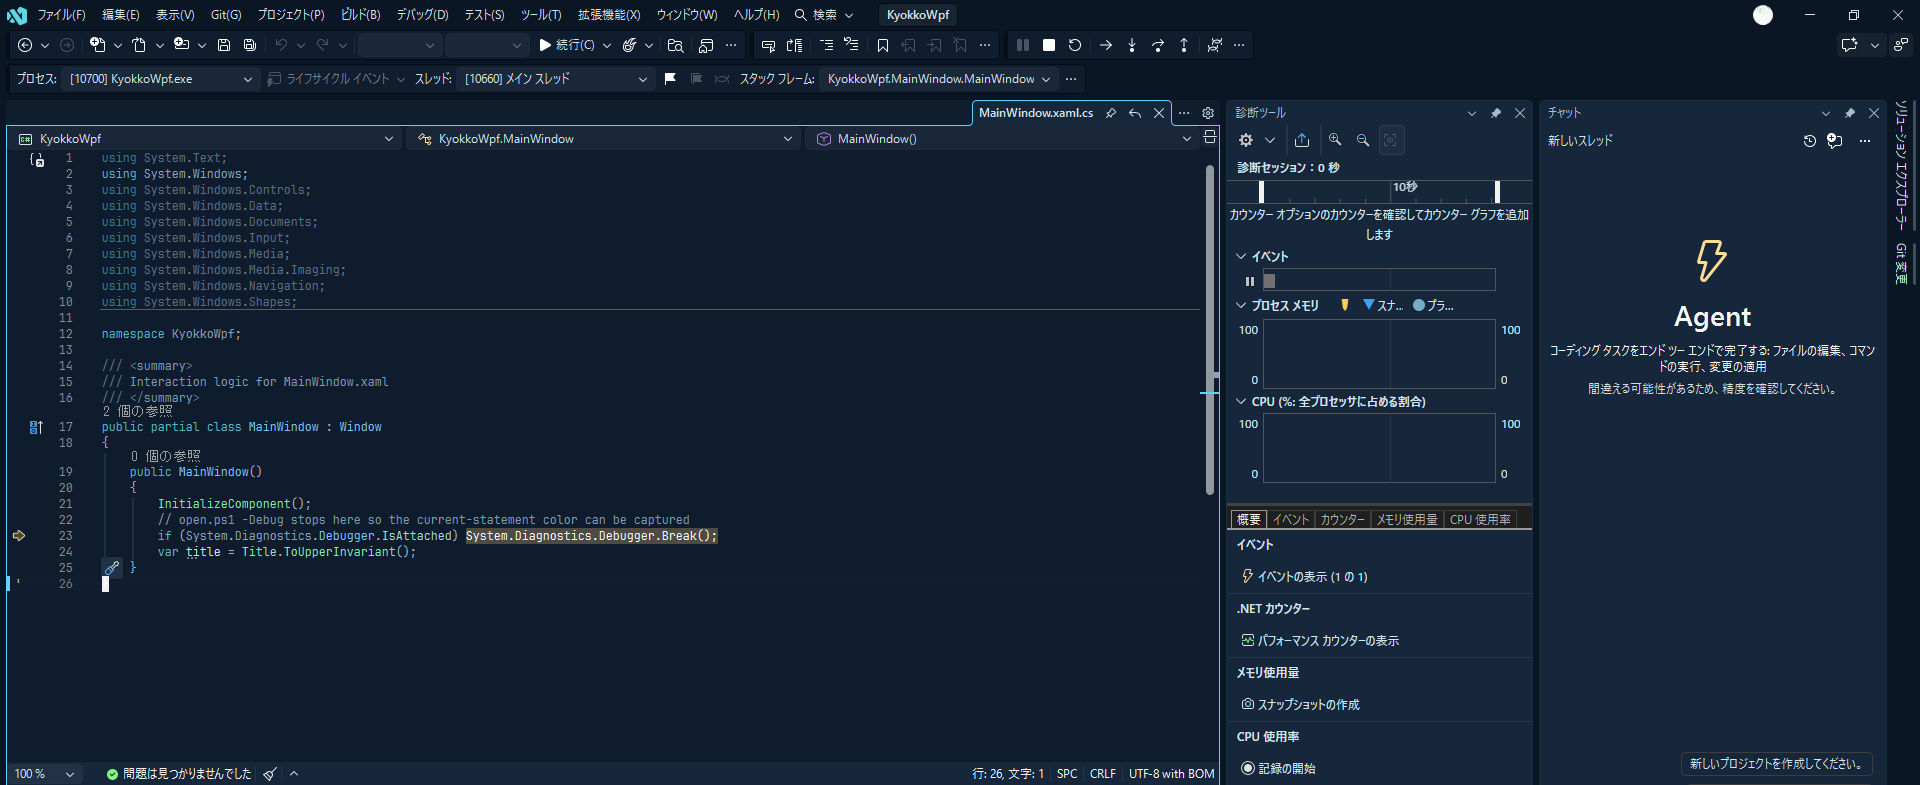This screenshot has width=1920, height=785.
Task: Step Into the next statement
Action: (1132, 45)
